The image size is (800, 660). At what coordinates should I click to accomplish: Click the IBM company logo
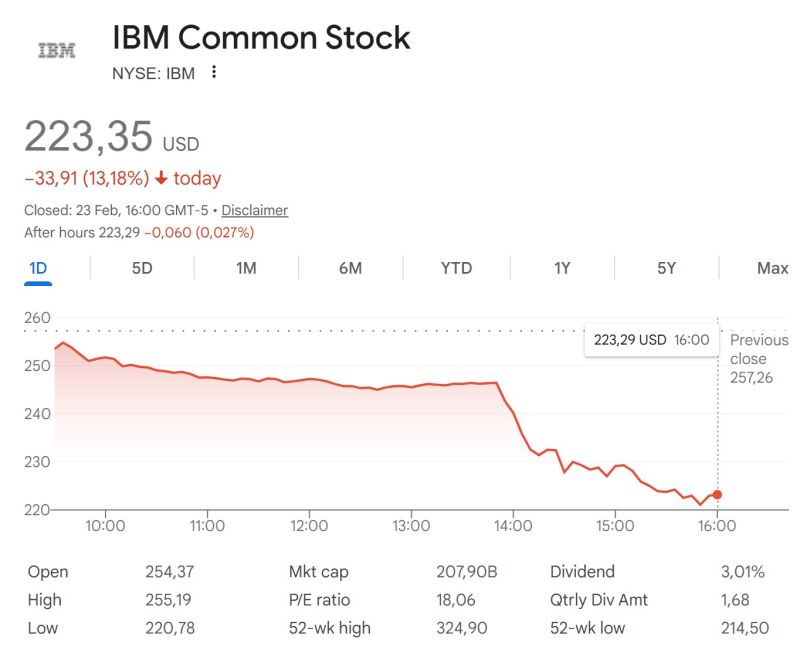(x=56, y=46)
